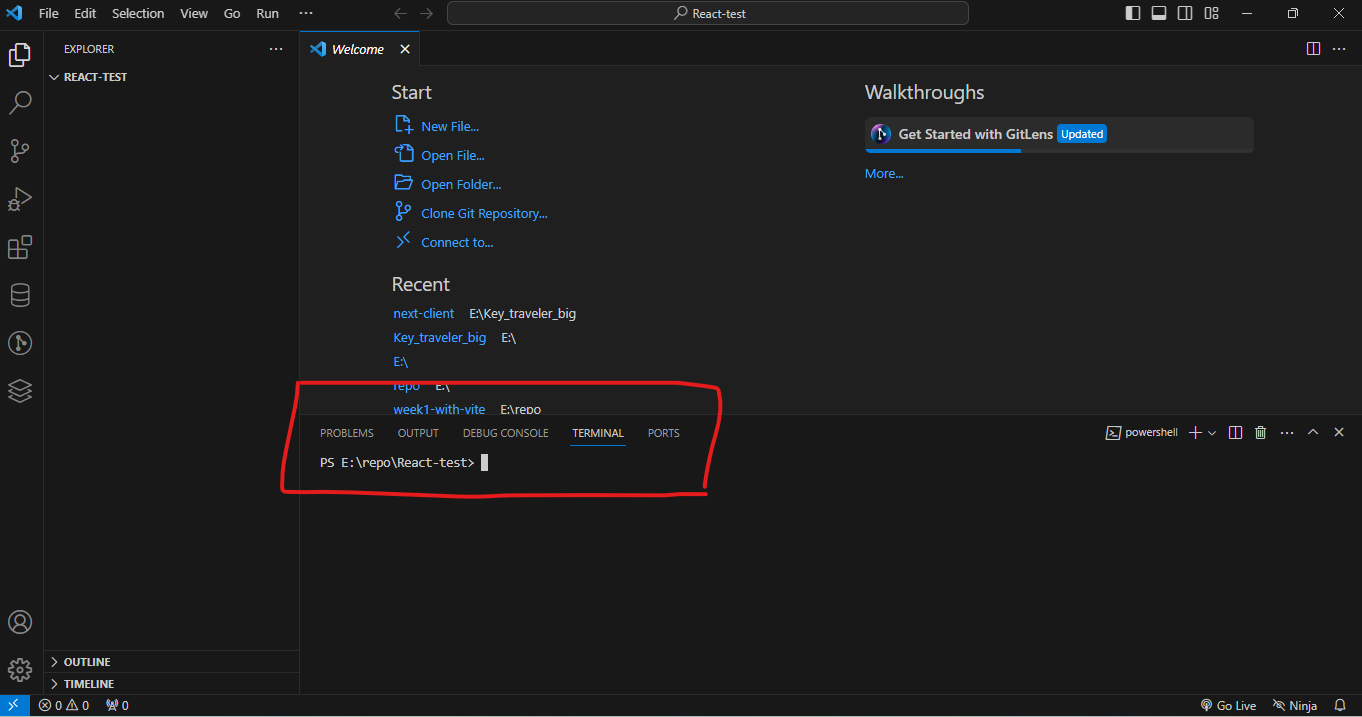The height and width of the screenshot is (717, 1362).
Task: Expand the TIMELINE section
Action: pos(171,684)
